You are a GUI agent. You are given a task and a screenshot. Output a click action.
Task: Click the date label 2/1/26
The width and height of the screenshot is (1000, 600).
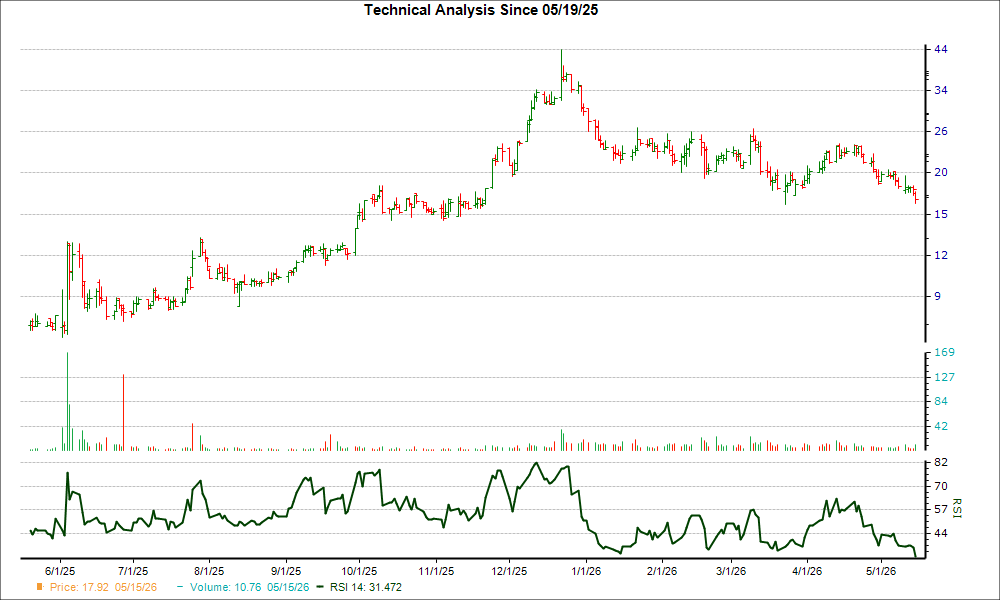click(x=661, y=571)
